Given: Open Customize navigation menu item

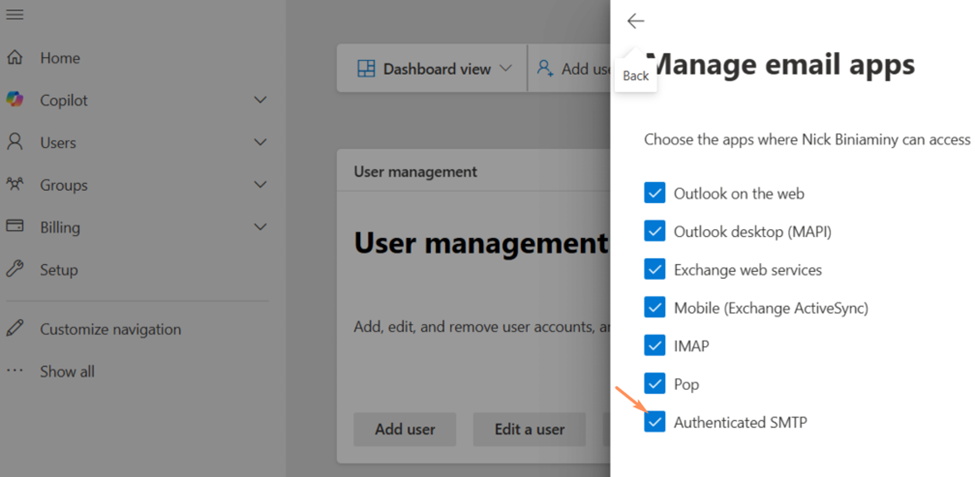Looking at the screenshot, I should pos(110,329).
